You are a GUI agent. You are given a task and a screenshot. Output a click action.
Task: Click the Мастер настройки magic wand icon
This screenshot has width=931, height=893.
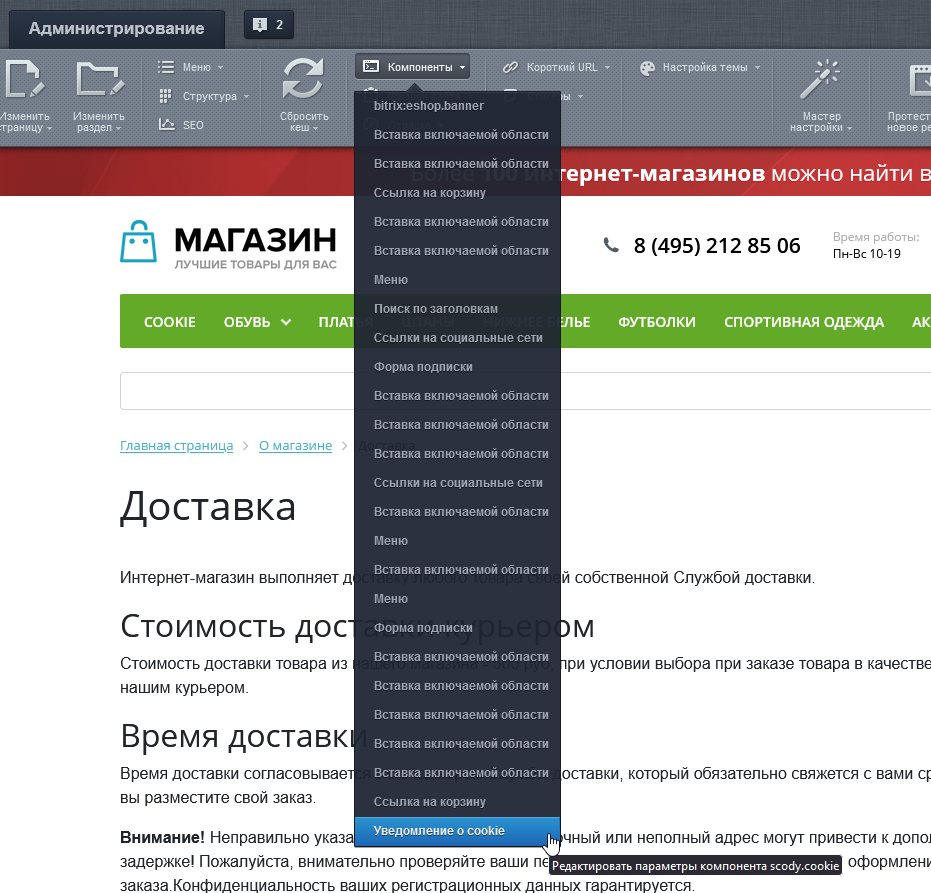coord(821,78)
